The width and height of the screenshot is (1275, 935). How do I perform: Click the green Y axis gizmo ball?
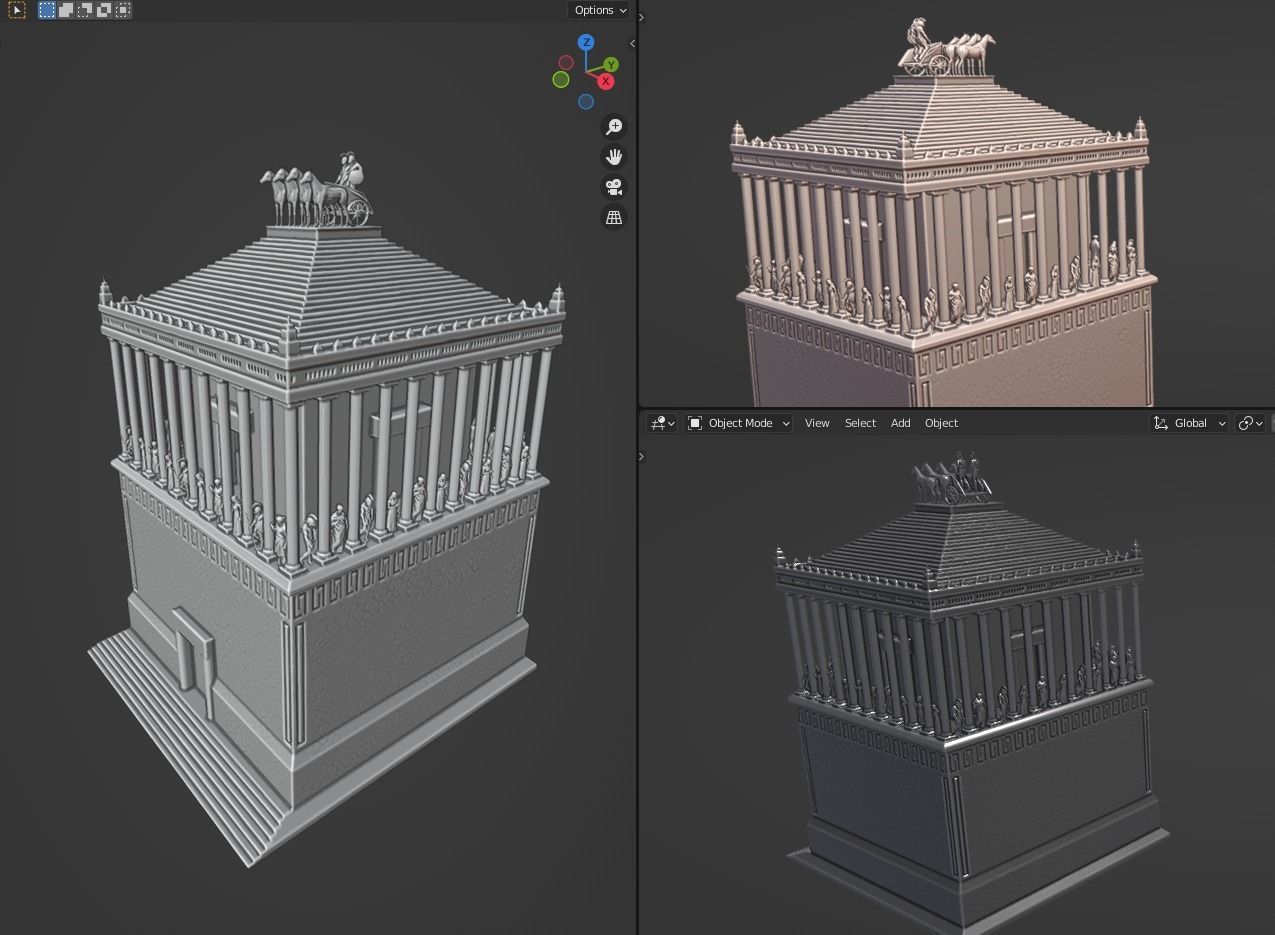(611, 65)
